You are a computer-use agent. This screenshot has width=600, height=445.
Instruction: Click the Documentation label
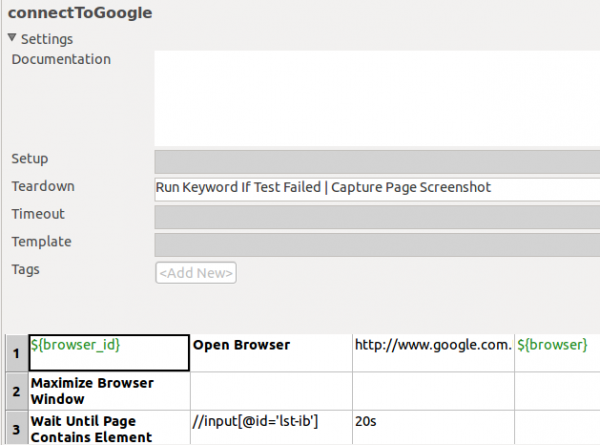coord(61,59)
